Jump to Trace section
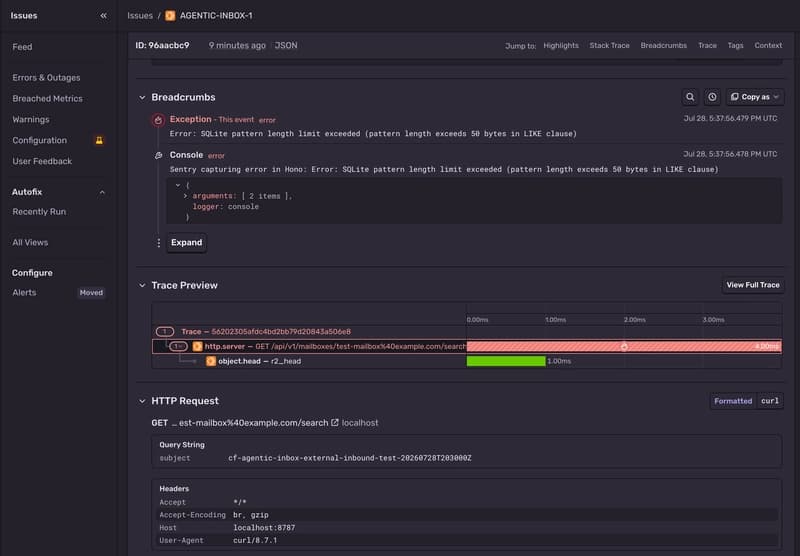The height and width of the screenshot is (556, 800). [707, 45]
